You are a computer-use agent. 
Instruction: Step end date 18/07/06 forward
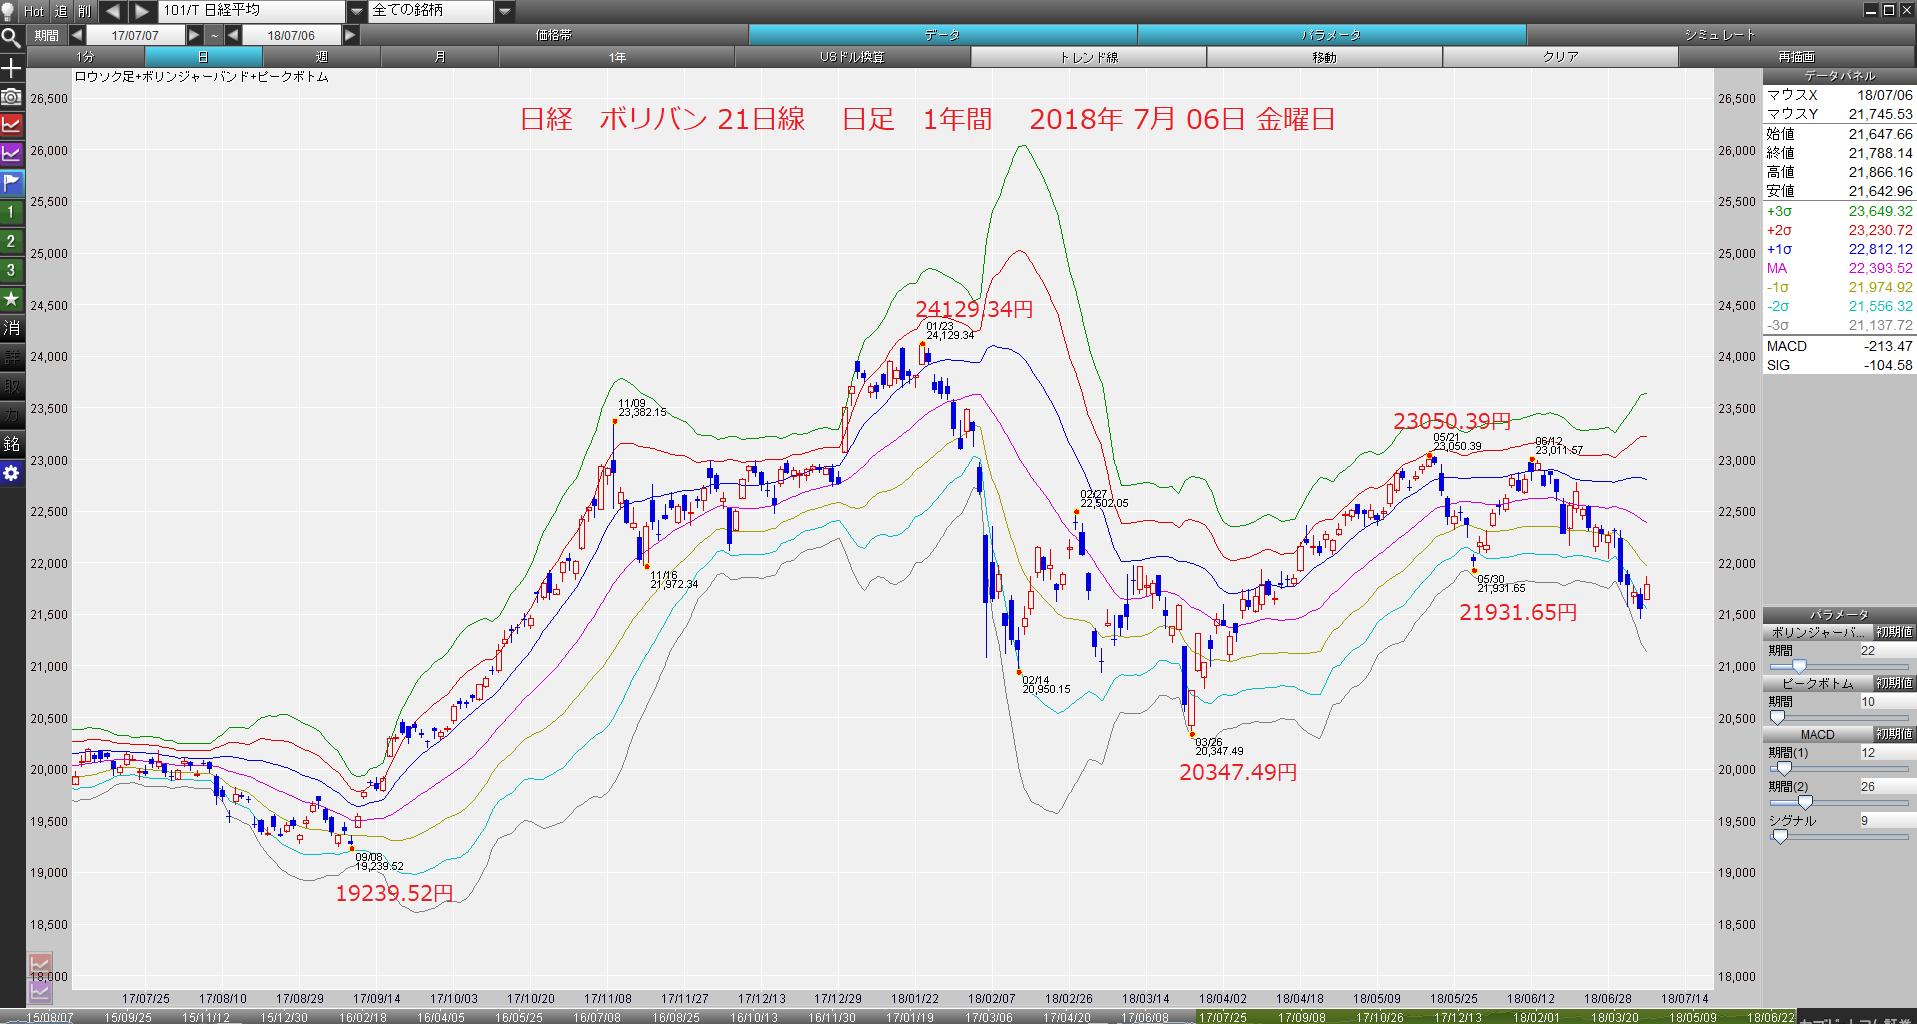[350, 35]
